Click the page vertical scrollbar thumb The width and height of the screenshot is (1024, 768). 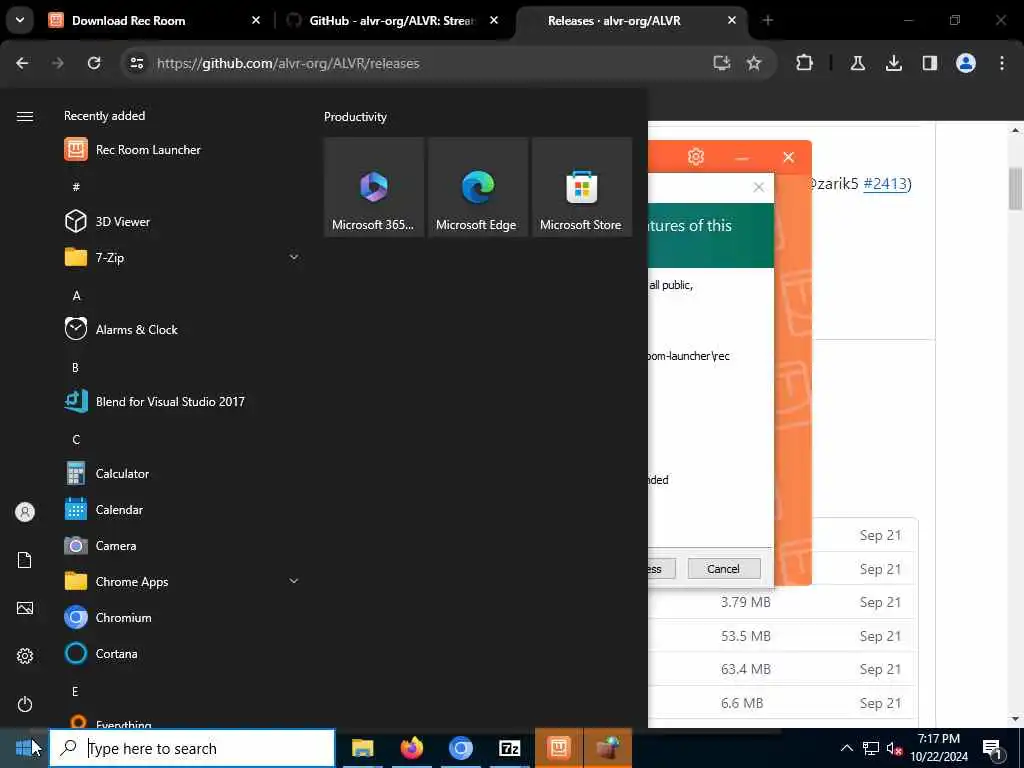1015,189
